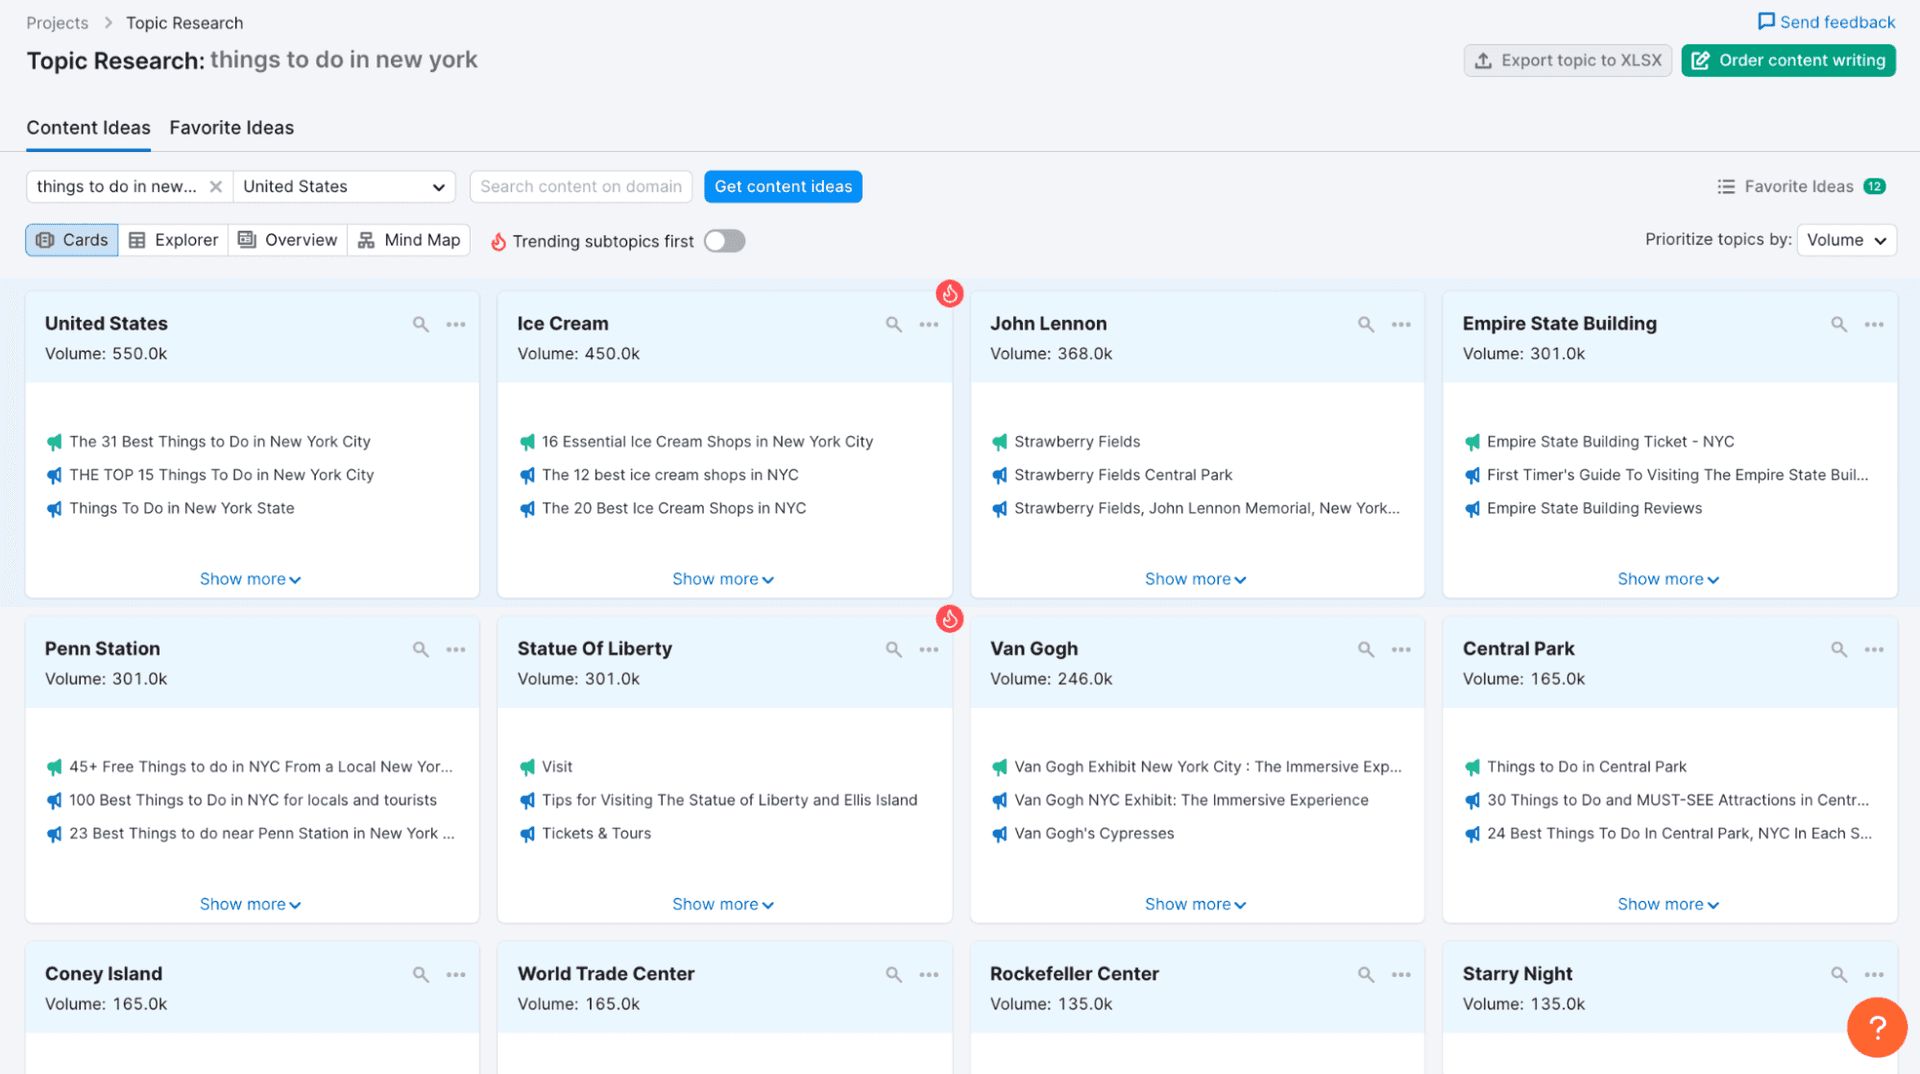1920x1074 pixels.
Task: Expand Show more on Van Gogh card
Action: (x=1195, y=904)
